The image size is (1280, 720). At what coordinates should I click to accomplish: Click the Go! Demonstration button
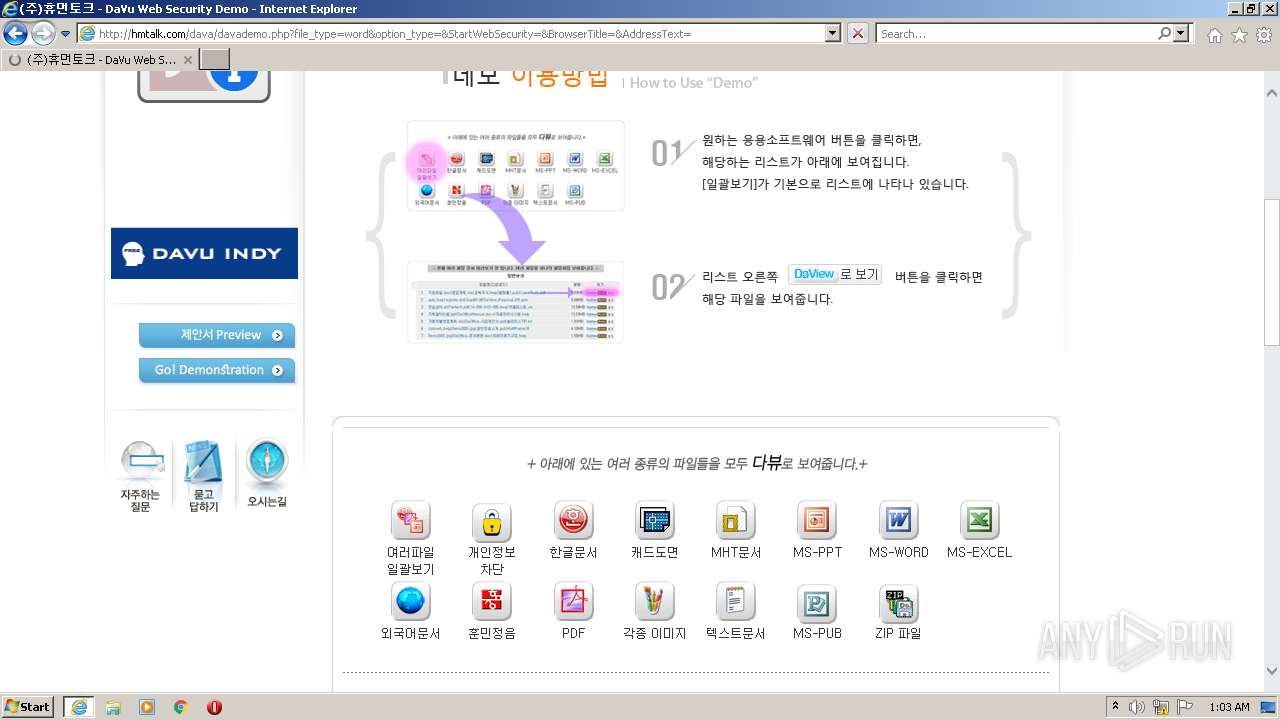(x=217, y=370)
